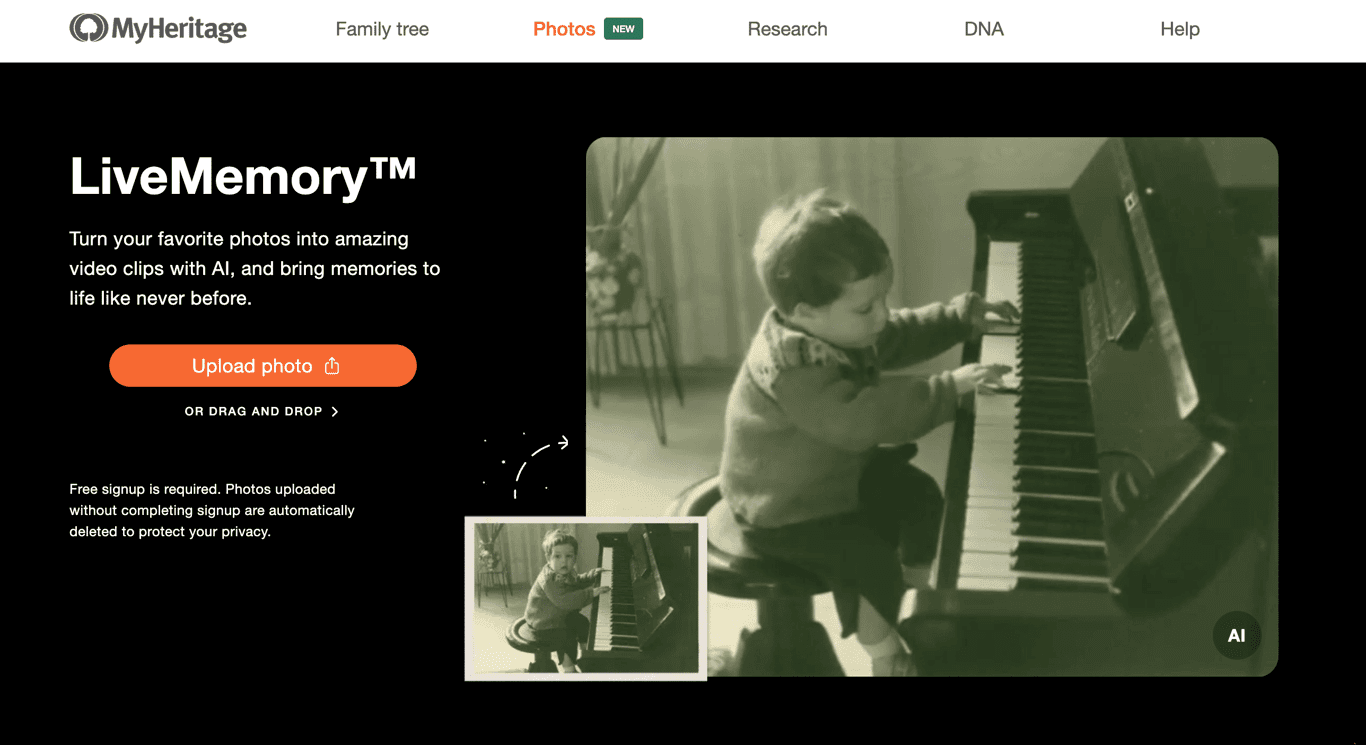The height and width of the screenshot is (745, 1366).
Task: Click the curved arrow sparkle graphic
Action: click(527, 465)
